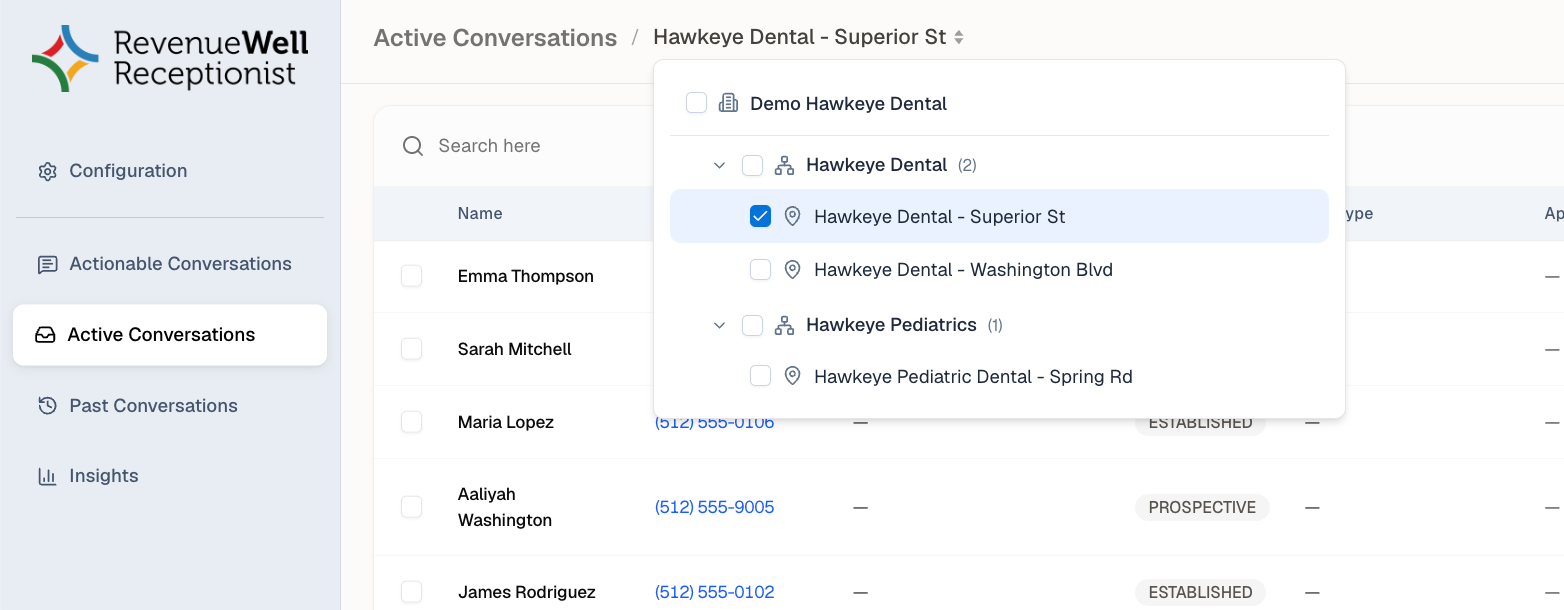The height and width of the screenshot is (610, 1564).
Task: Click the PROSPECTIVE status badge
Action: pos(1202,507)
